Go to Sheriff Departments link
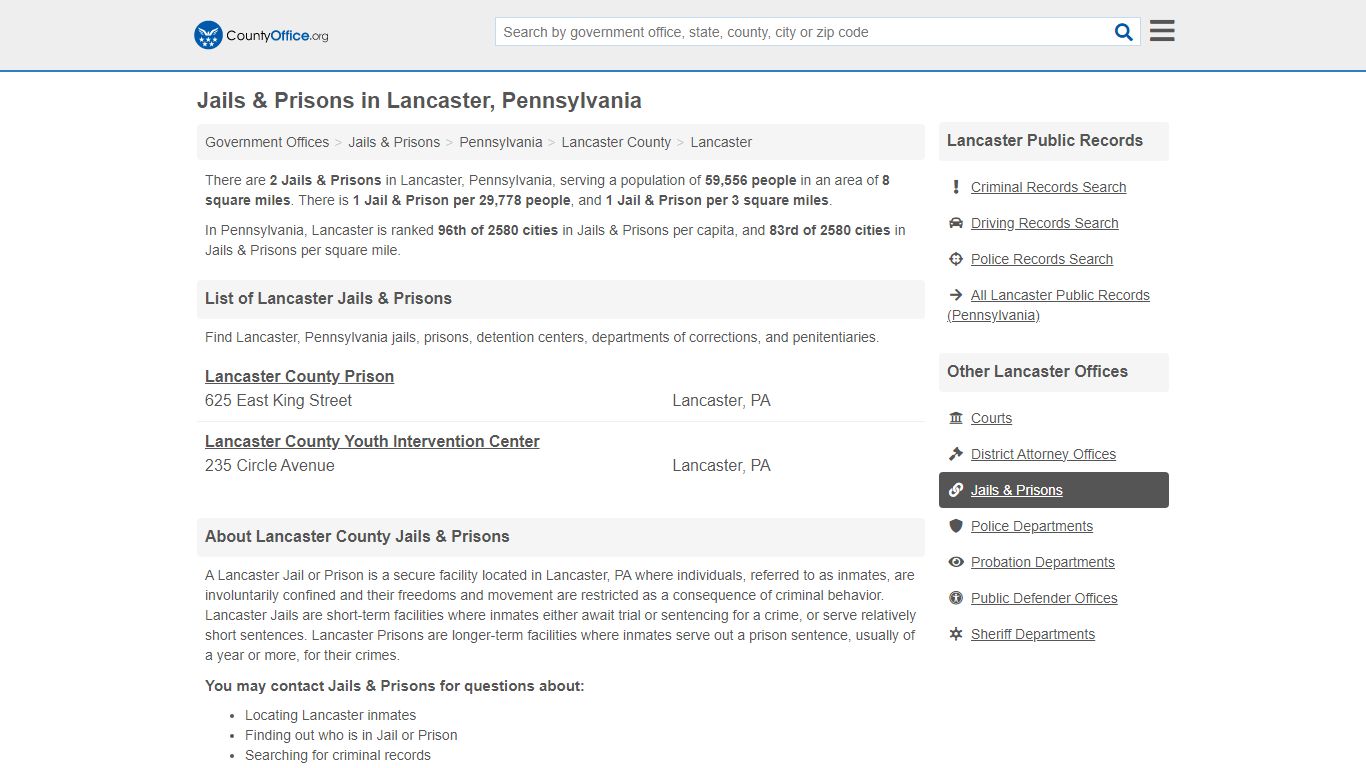Image resolution: width=1366 pixels, height=768 pixels. 1033,634
